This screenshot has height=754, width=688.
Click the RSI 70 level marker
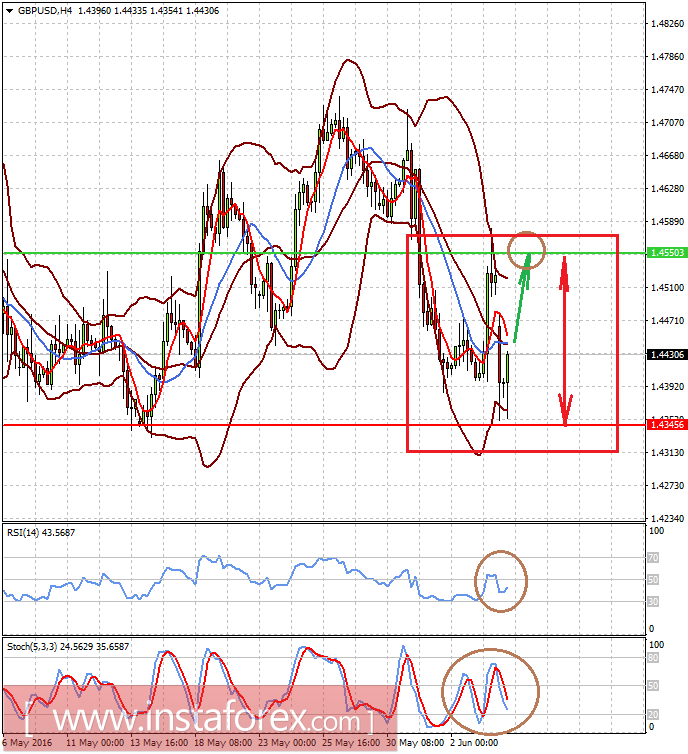click(653, 558)
